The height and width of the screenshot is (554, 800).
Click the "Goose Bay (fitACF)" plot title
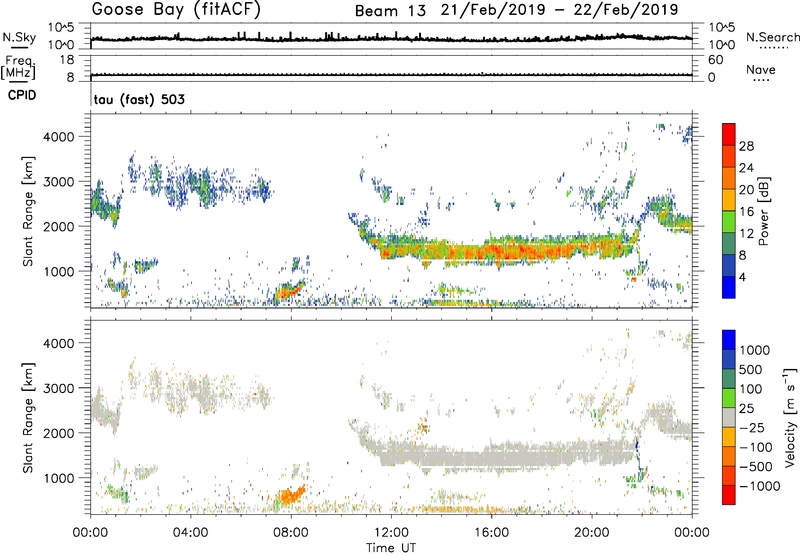pos(176,9)
